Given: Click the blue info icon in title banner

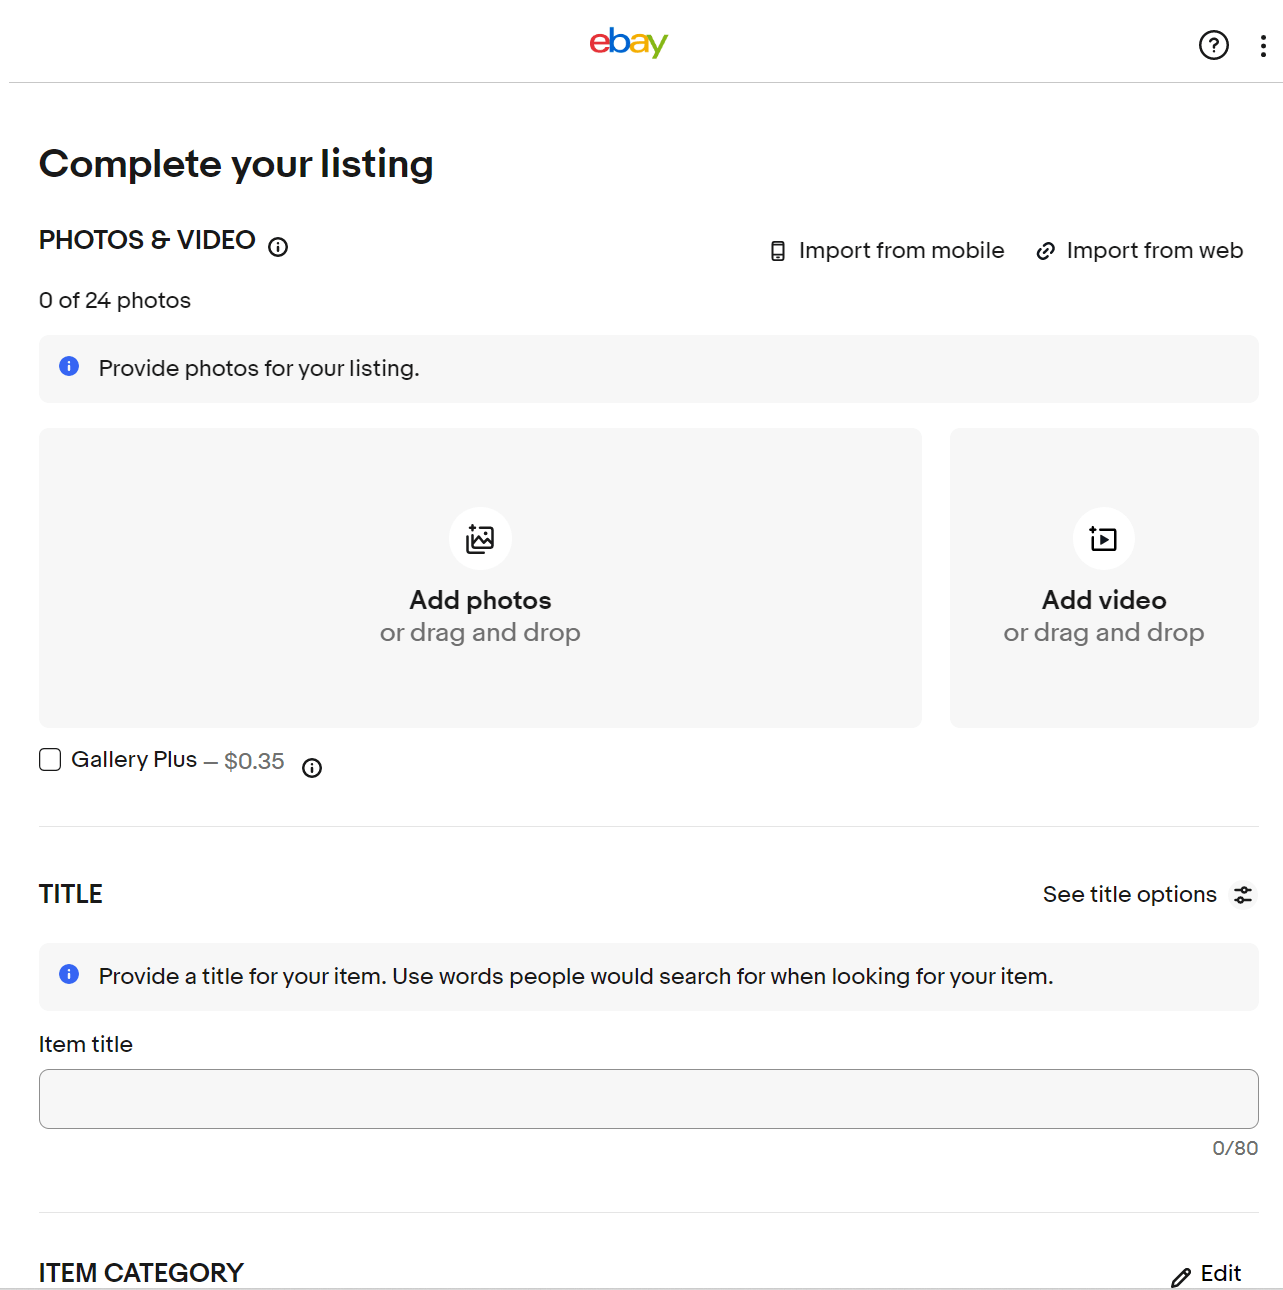Looking at the screenshot, I should (69, 974).
